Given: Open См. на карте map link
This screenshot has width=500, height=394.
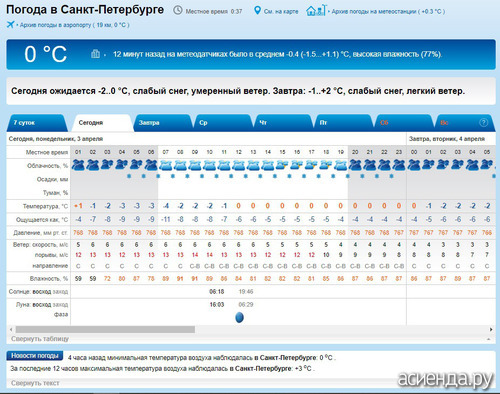Looking at the screenshot, I should 281,11.
